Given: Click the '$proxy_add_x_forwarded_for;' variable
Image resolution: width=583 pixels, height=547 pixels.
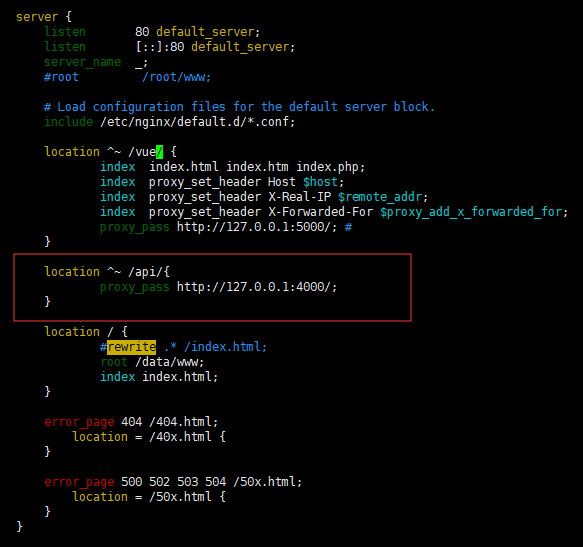Looking at the screenshot, I should click(x=474, y=212).
